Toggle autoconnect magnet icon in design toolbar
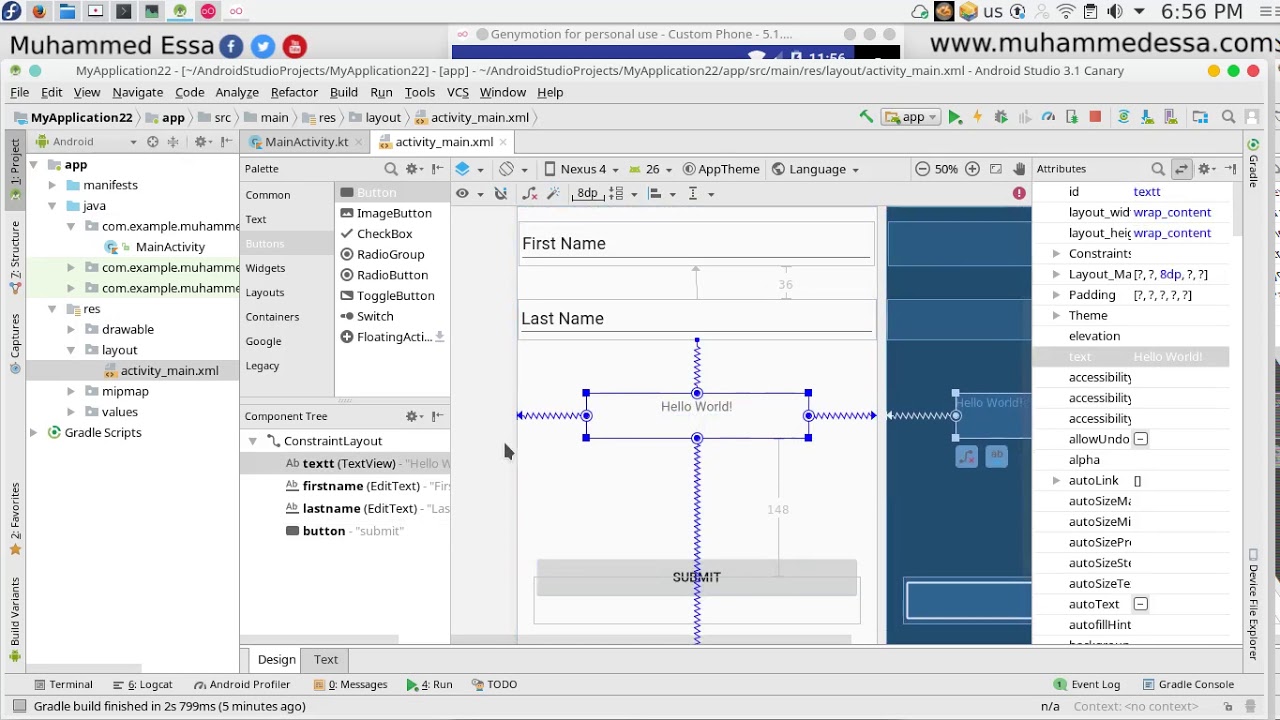This screenshot has height=720, width=1280. click(x=501, y=193)
